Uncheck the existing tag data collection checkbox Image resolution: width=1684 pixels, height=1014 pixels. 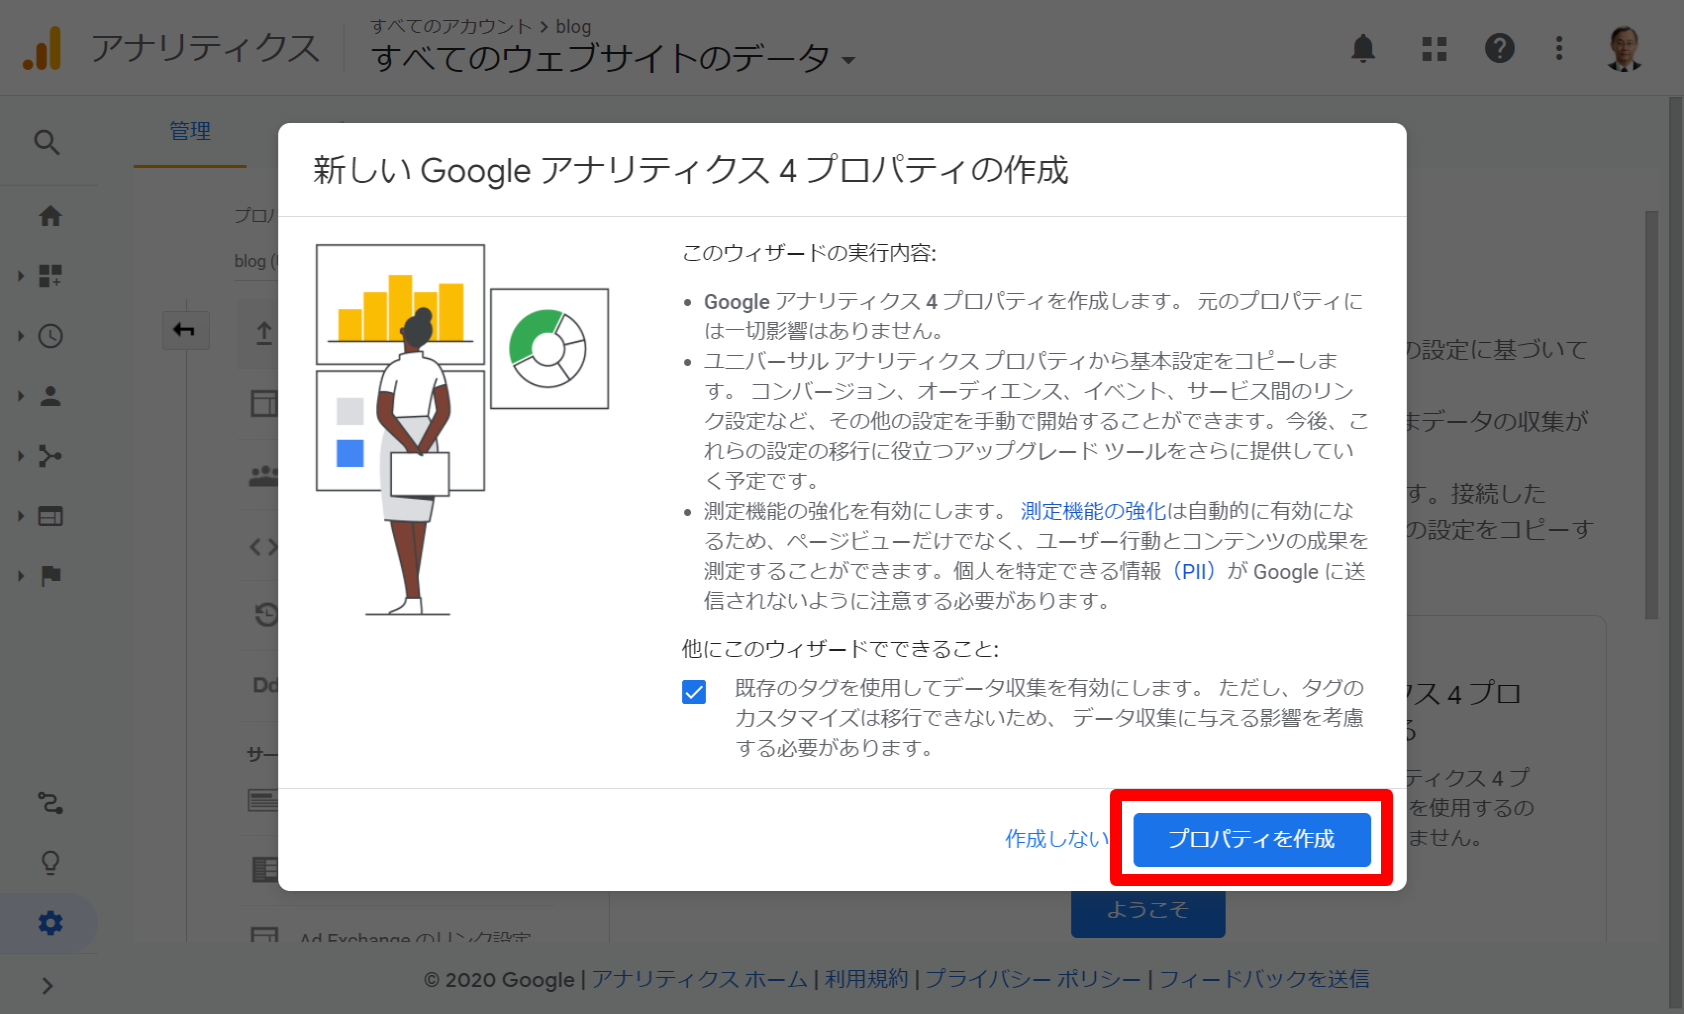click(694, 692)
